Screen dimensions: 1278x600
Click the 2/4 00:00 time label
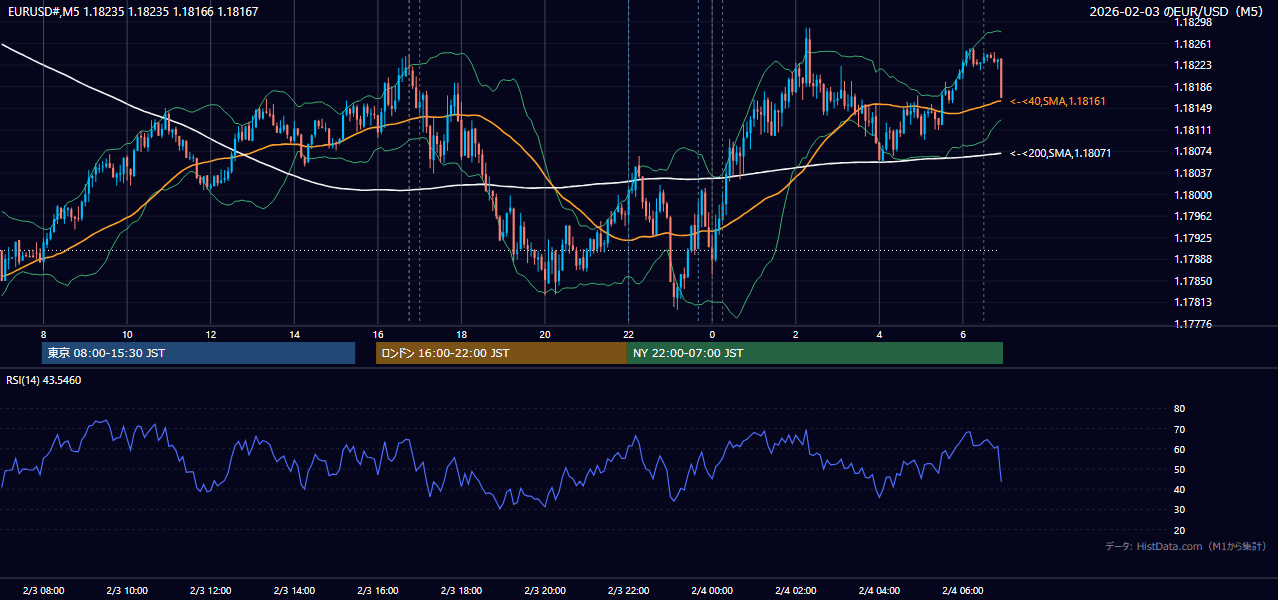coord(712,590)
